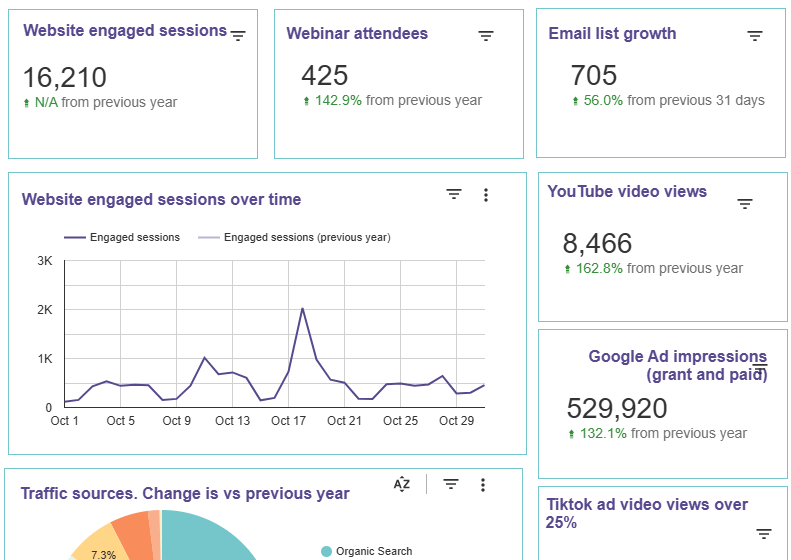
Task: Click the 16,210 engaged sessions value
Action: 65,77
